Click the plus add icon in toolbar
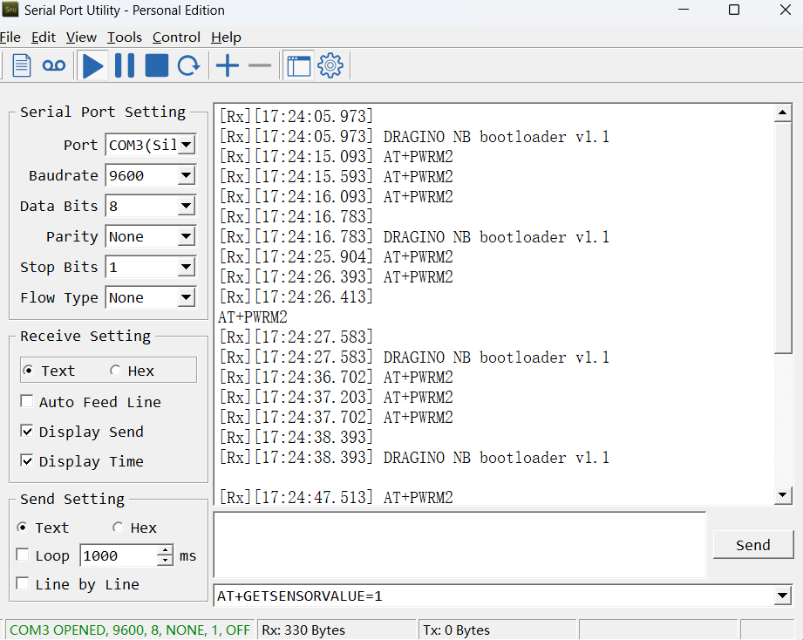The height and width of the screenshot is (640, 803). [x=227, y=66]
